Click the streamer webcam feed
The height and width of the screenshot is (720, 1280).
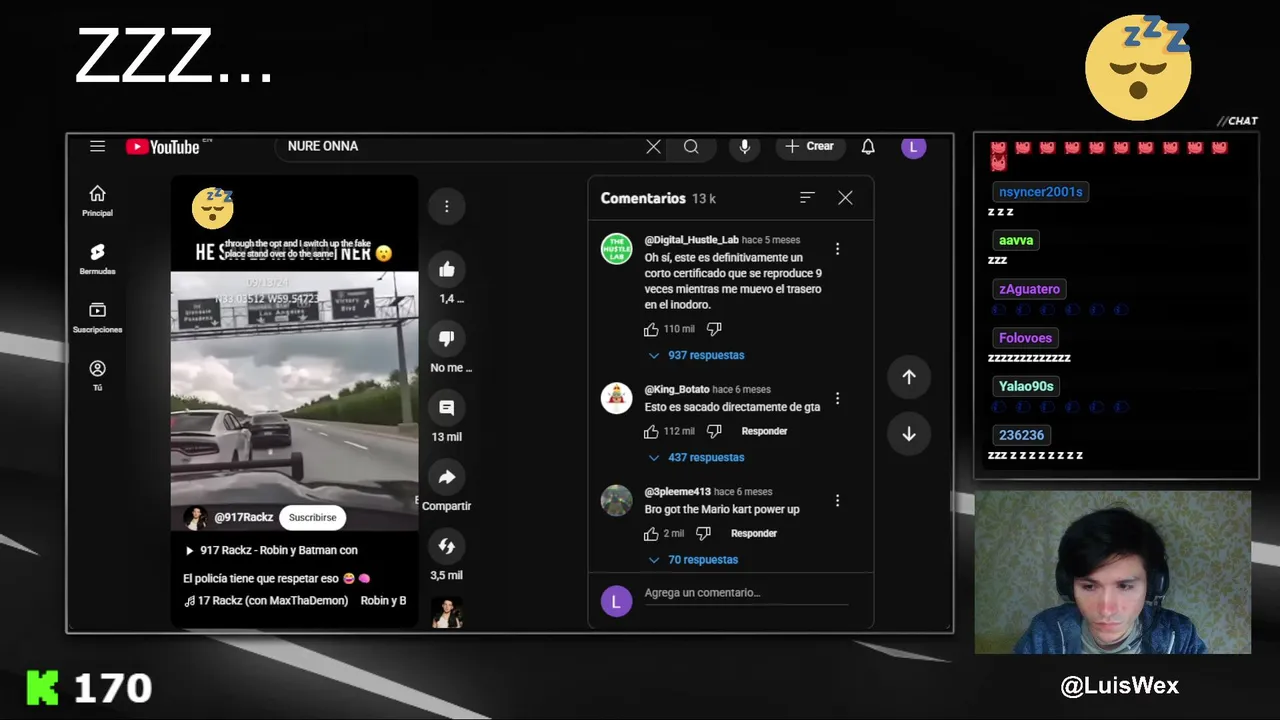click(x=1113, y=572)
